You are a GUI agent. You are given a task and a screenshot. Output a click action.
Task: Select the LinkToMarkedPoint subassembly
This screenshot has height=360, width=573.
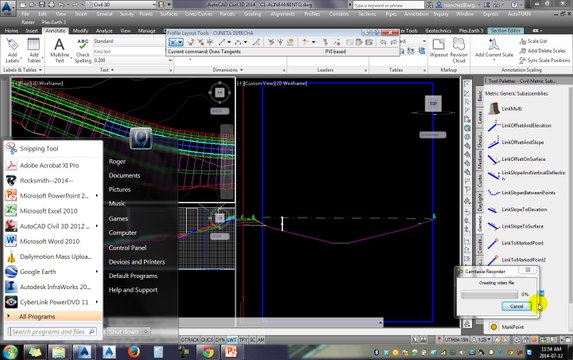coord(515,243)
